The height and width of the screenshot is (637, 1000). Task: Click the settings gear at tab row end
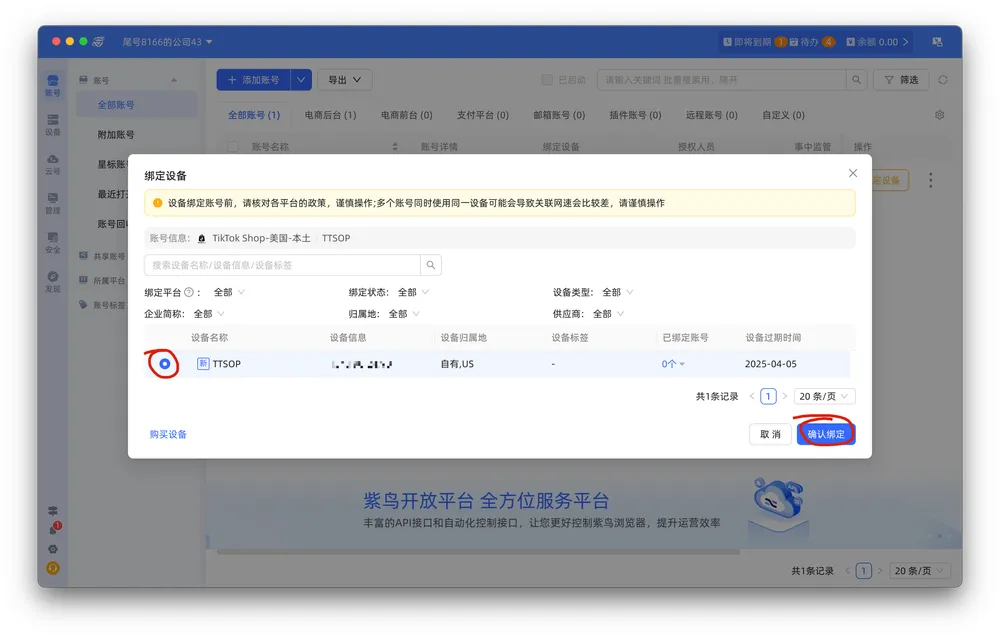pyautogui.click(x=939, y=115)
